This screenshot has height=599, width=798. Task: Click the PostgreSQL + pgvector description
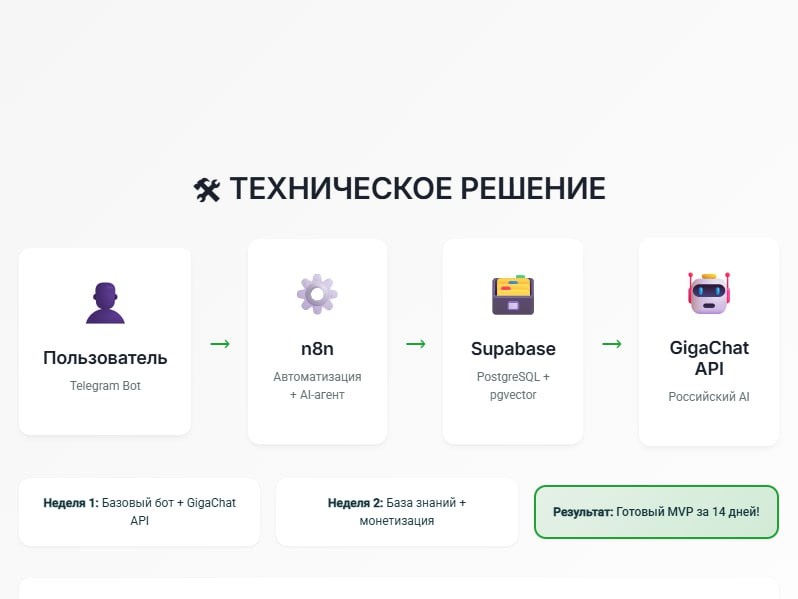pos(513,386)
